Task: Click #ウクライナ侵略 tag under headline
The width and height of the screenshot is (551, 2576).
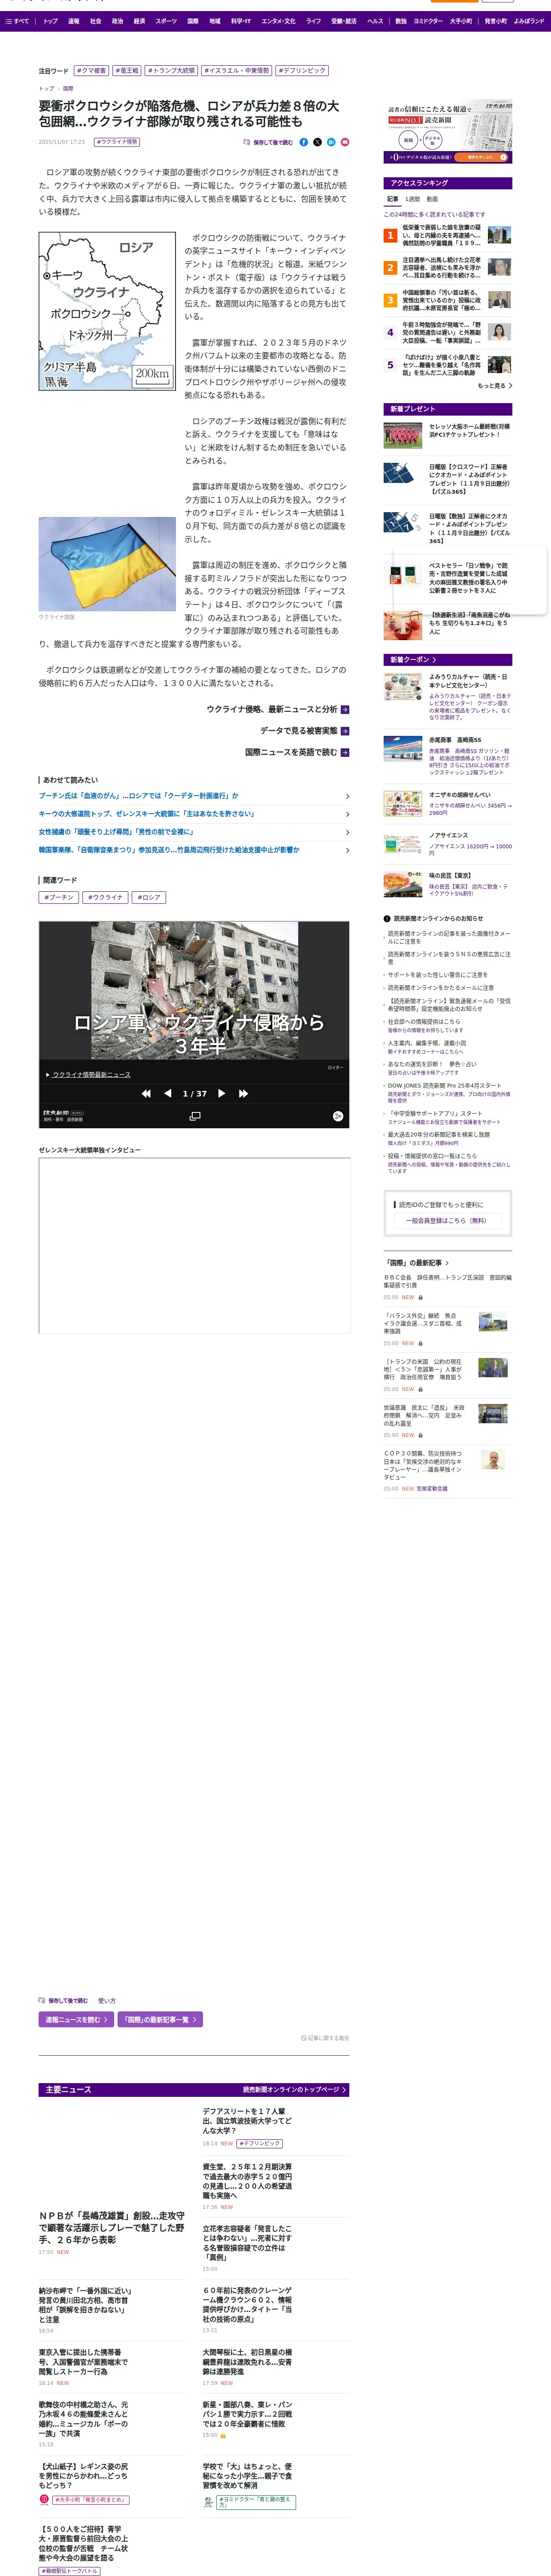Action: coord(117,142)
